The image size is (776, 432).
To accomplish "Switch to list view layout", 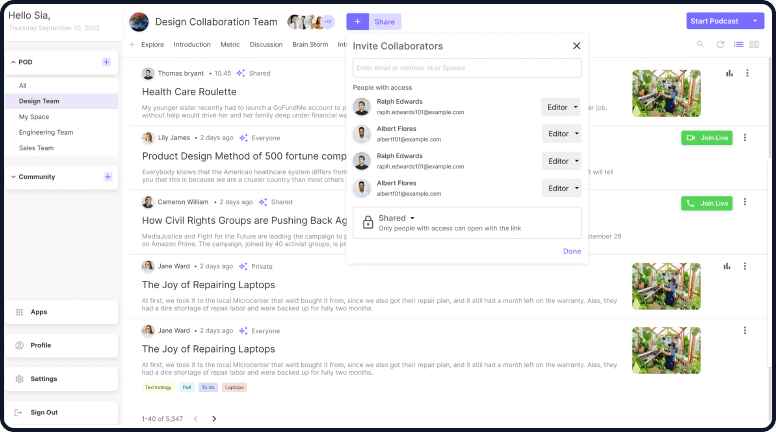I will click(738, 44).
